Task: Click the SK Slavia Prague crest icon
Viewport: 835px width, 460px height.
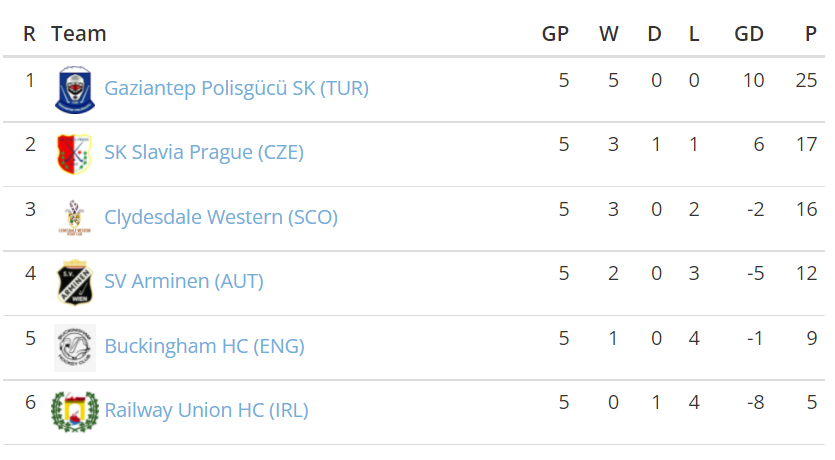Action: (x=75, y=153)
